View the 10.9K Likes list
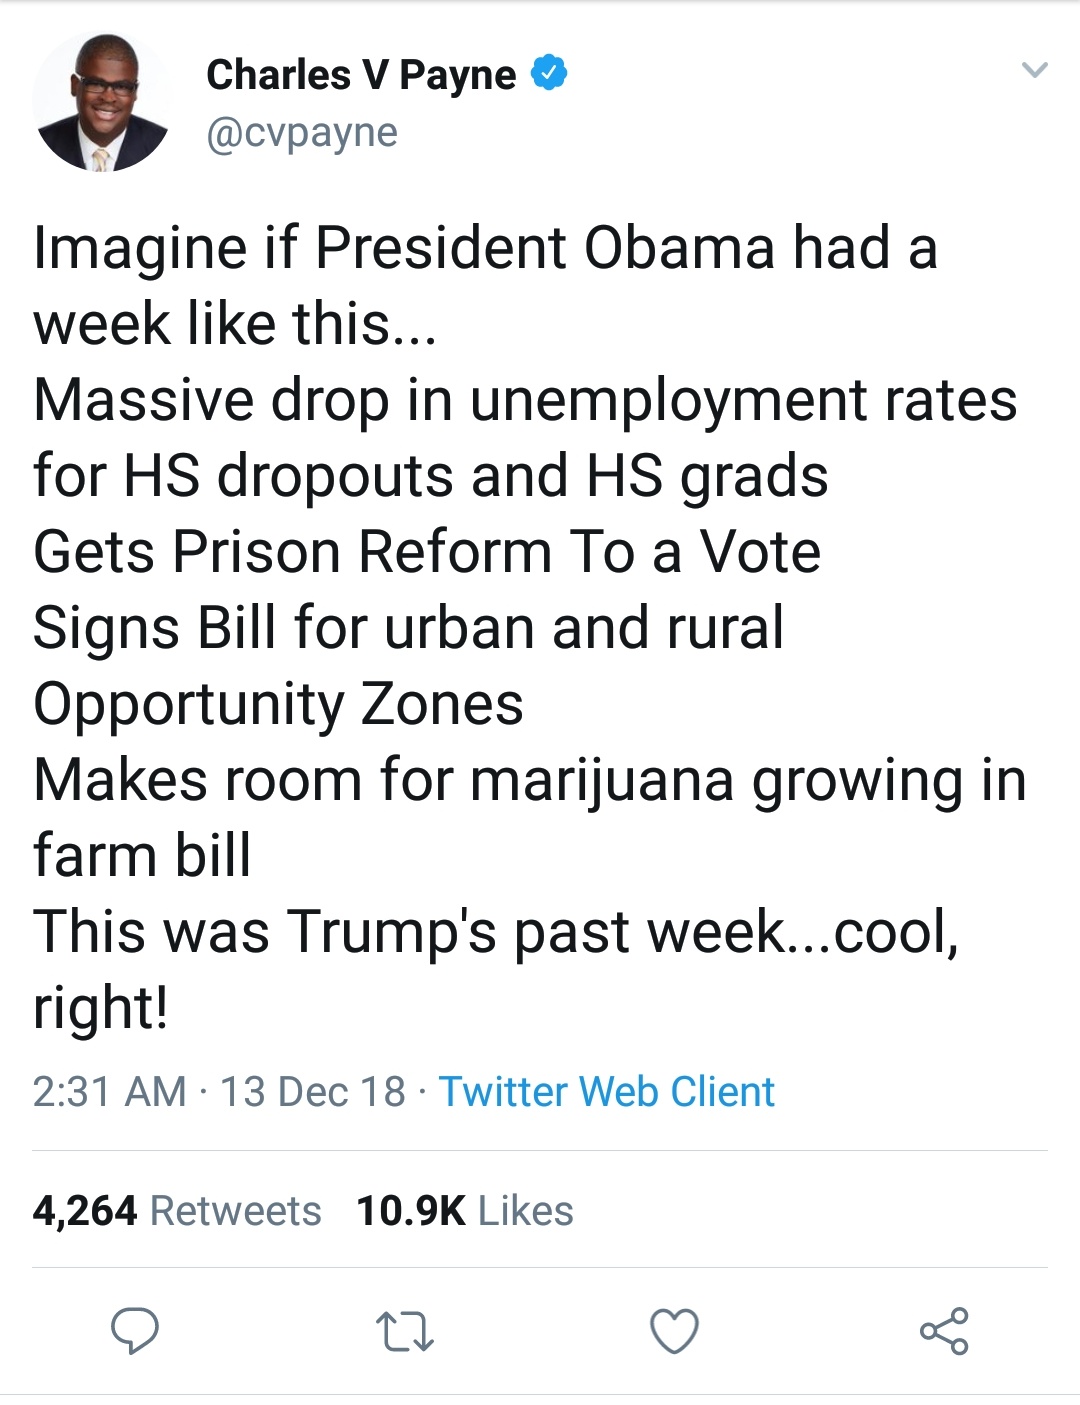The width and height of the screenshot is (1080, 1405). coord(464,1211)
